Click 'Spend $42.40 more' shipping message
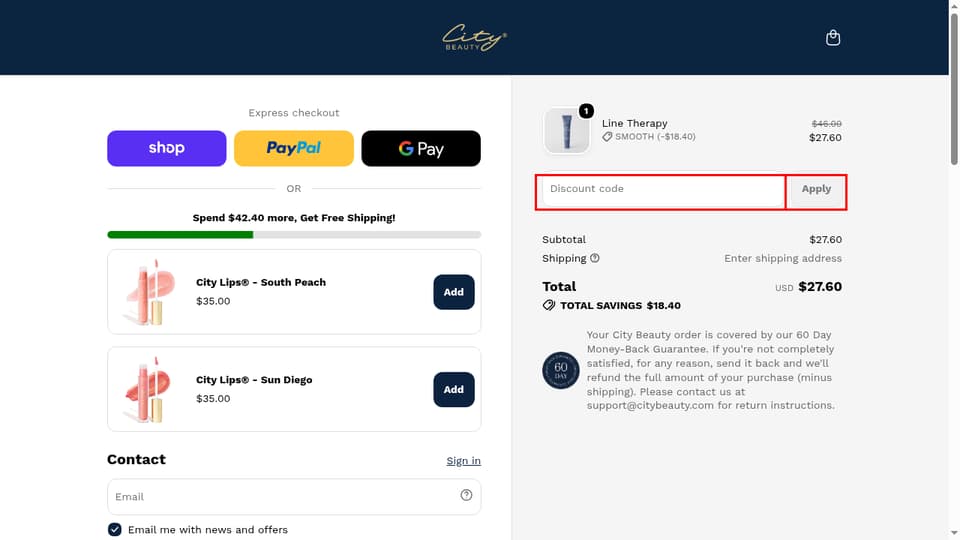960x540 pixels. [x=294, y=218]
